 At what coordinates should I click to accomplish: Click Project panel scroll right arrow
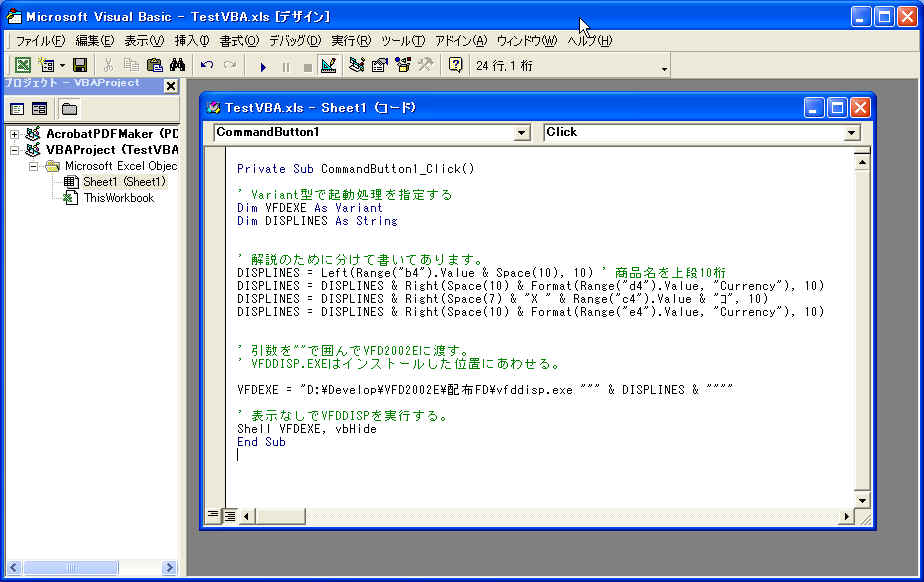point(169,568)
